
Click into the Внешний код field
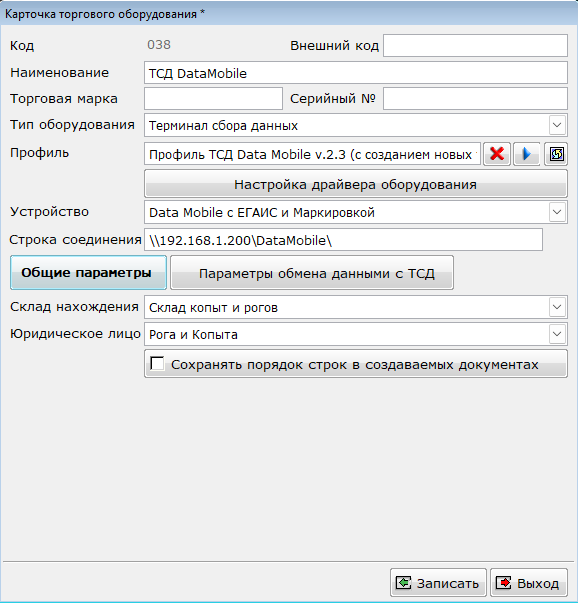pos(475,45)
